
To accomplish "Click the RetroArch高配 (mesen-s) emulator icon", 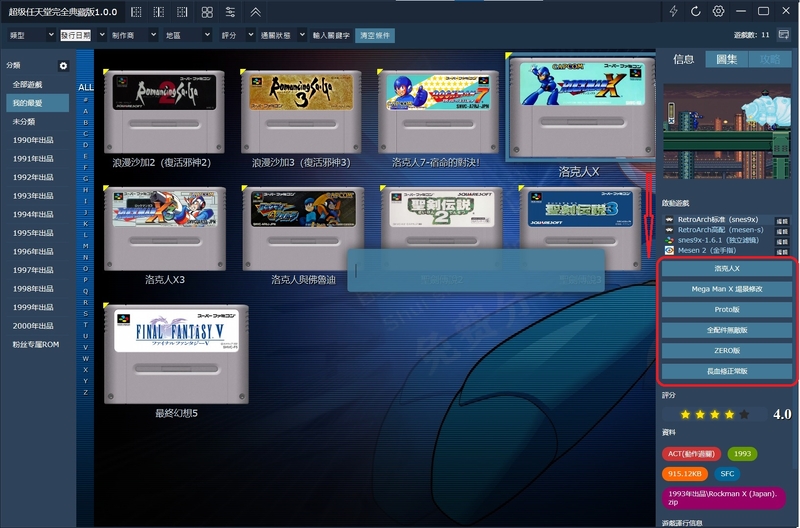I will tap(669, 230).
